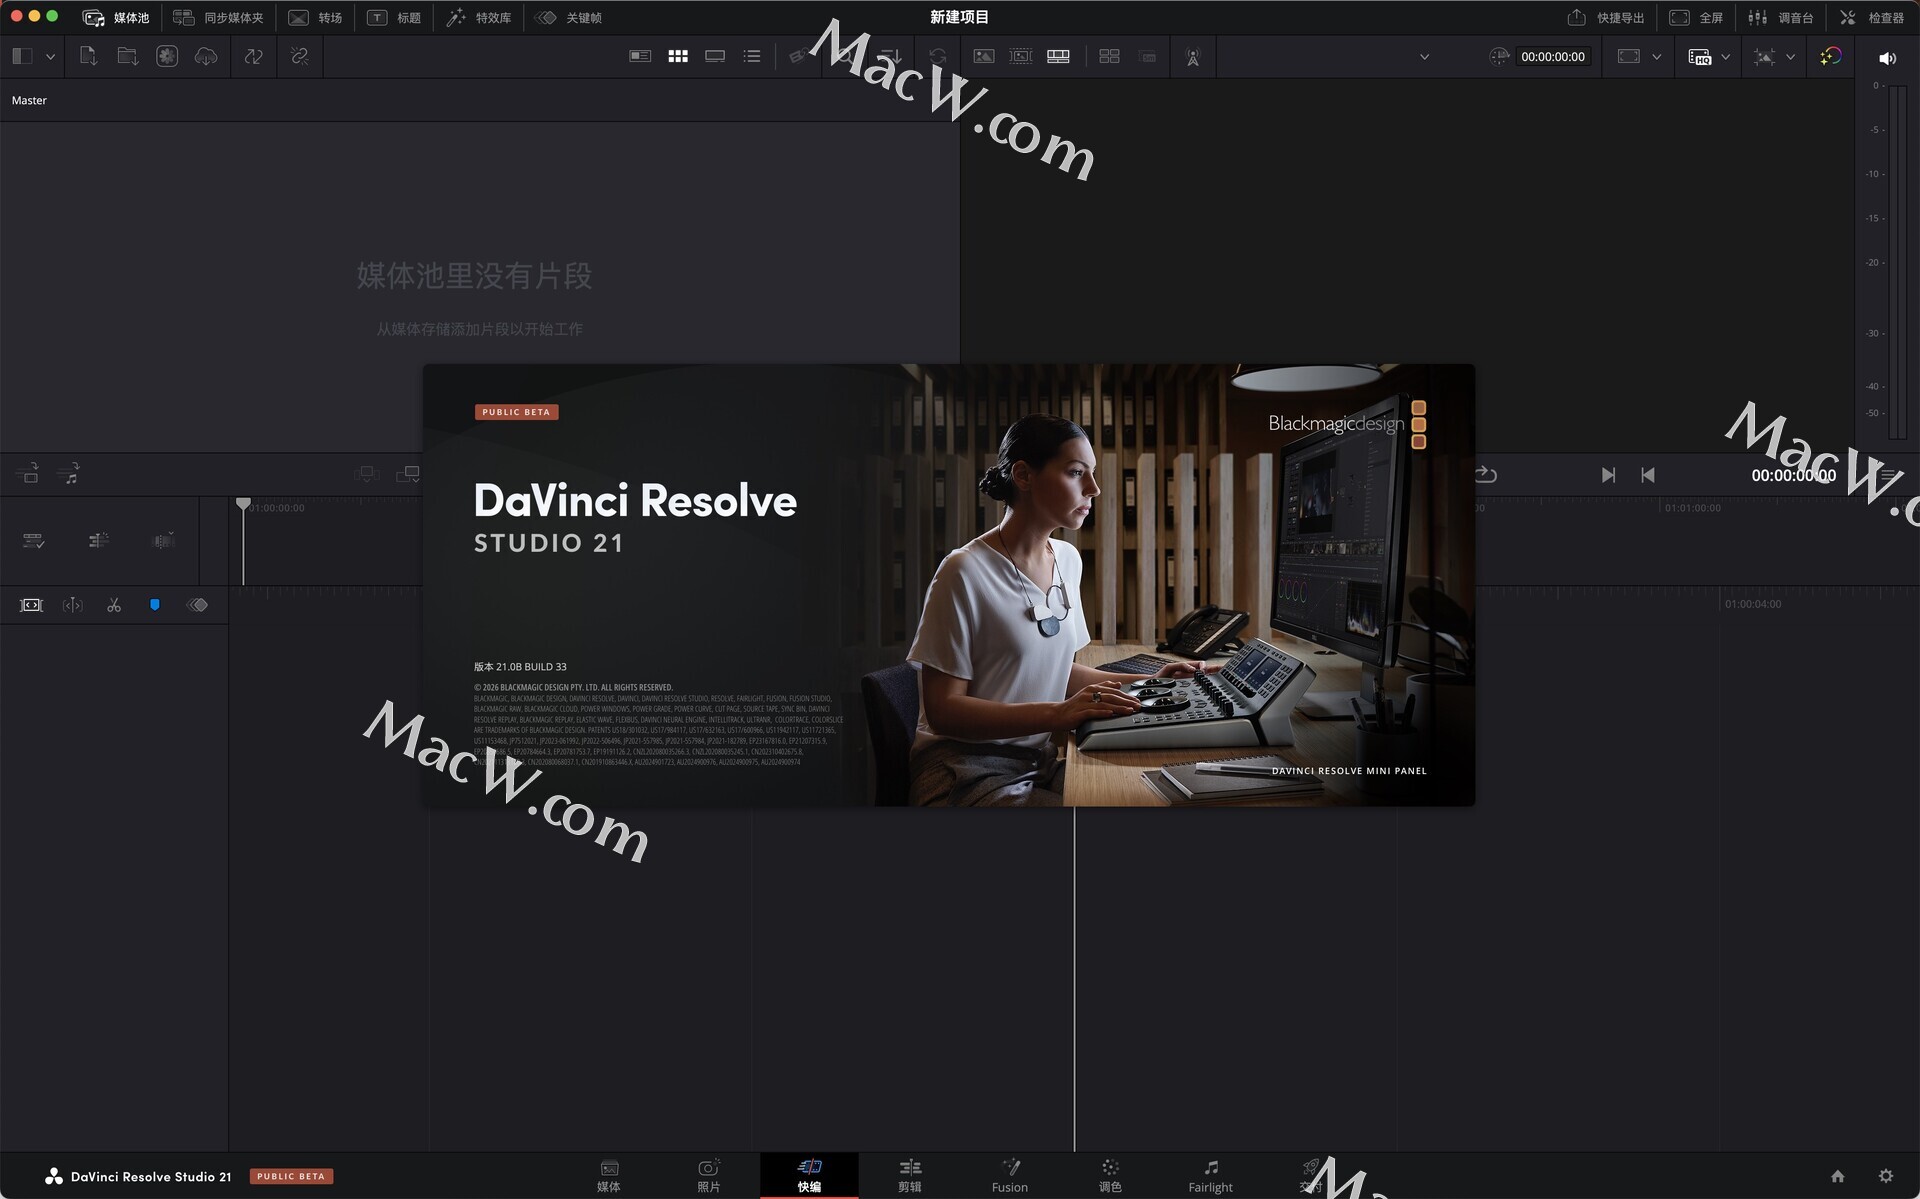Screen dimensions: 1920x1199
Task: Expand the HQ resolution dropdown arrow
Action: (x=1725, y=57)
